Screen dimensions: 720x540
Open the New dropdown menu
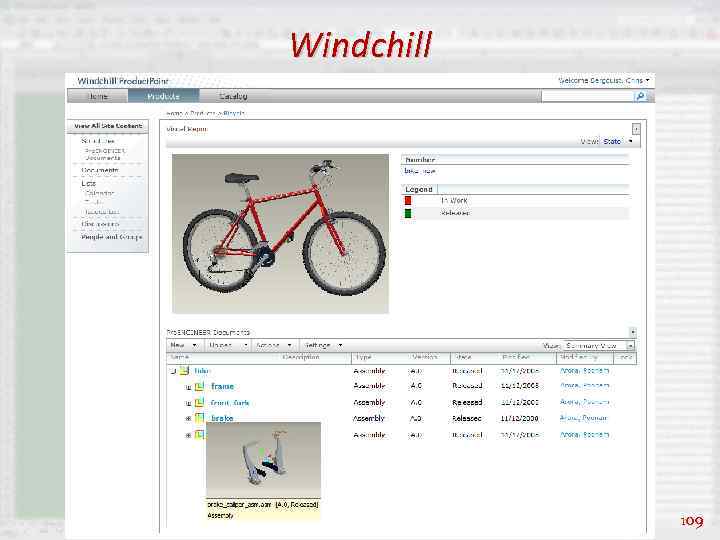coord(183,345)
